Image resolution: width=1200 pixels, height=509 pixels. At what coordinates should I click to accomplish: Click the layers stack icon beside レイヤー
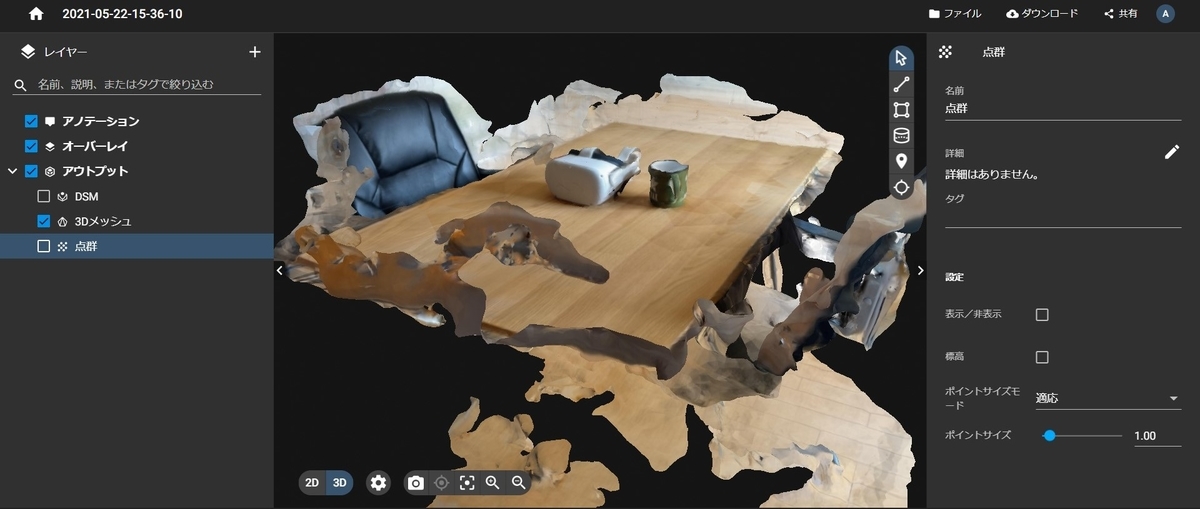(x=27, y=52)
